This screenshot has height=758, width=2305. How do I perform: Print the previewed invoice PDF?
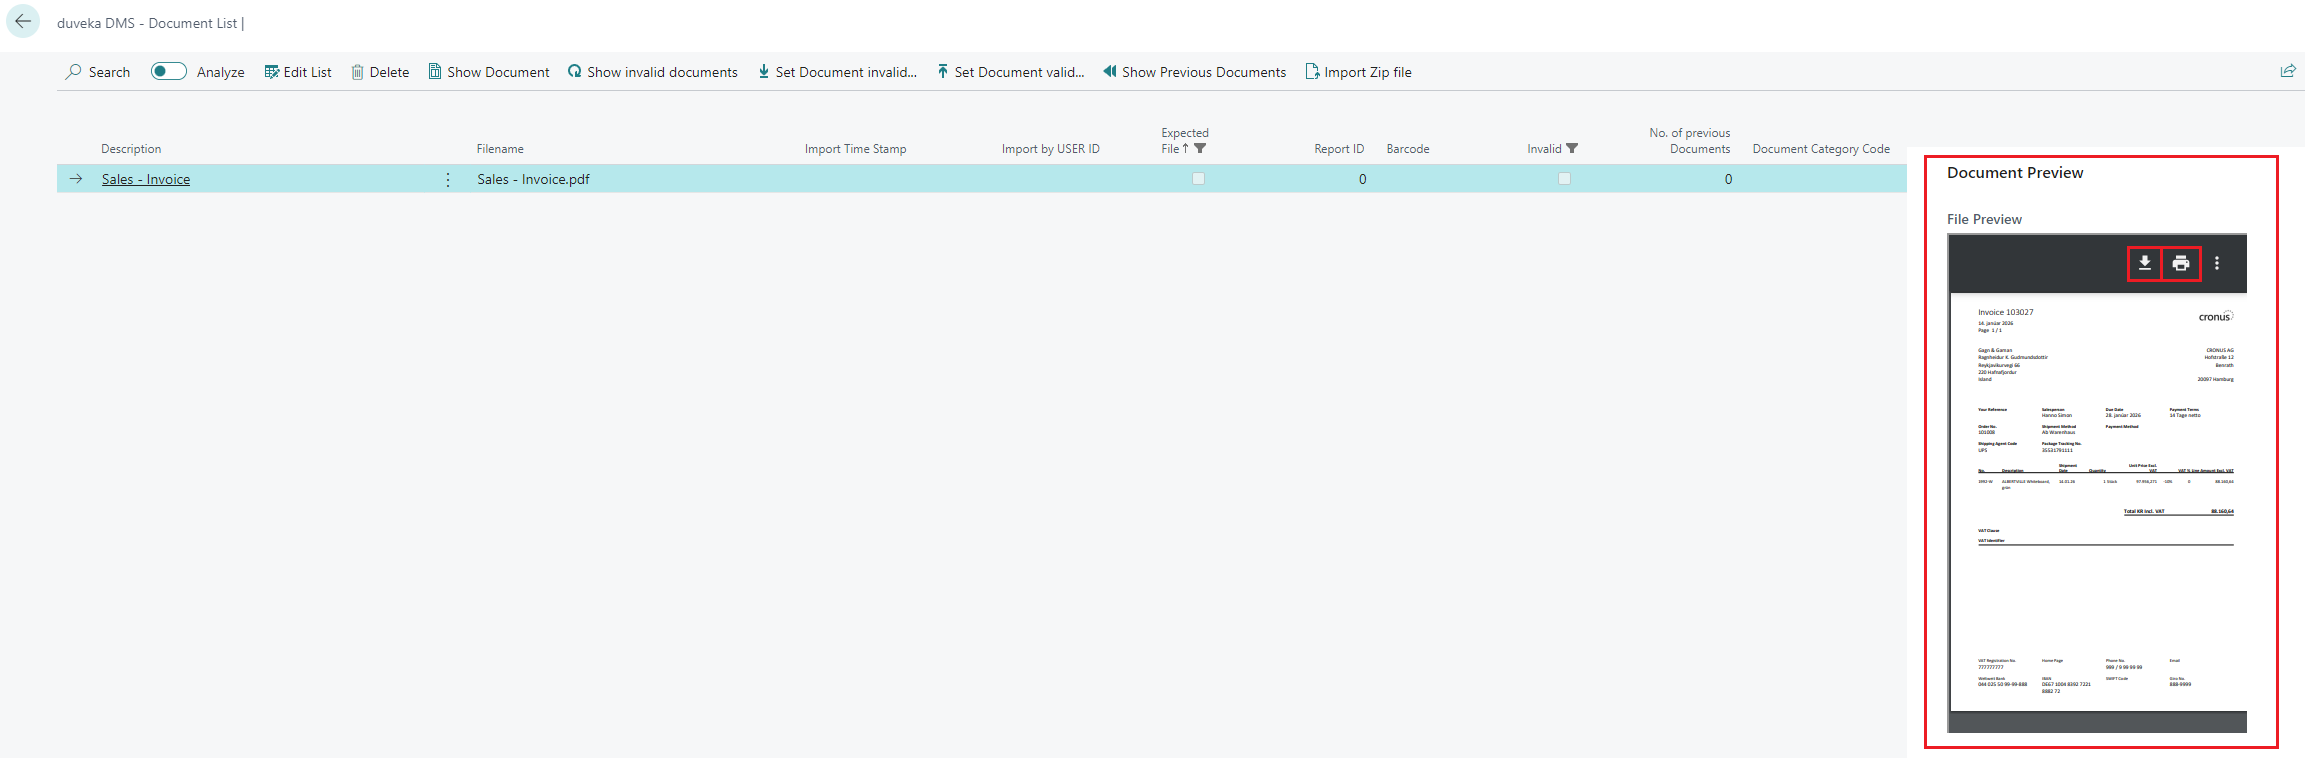pos(2181,263)
